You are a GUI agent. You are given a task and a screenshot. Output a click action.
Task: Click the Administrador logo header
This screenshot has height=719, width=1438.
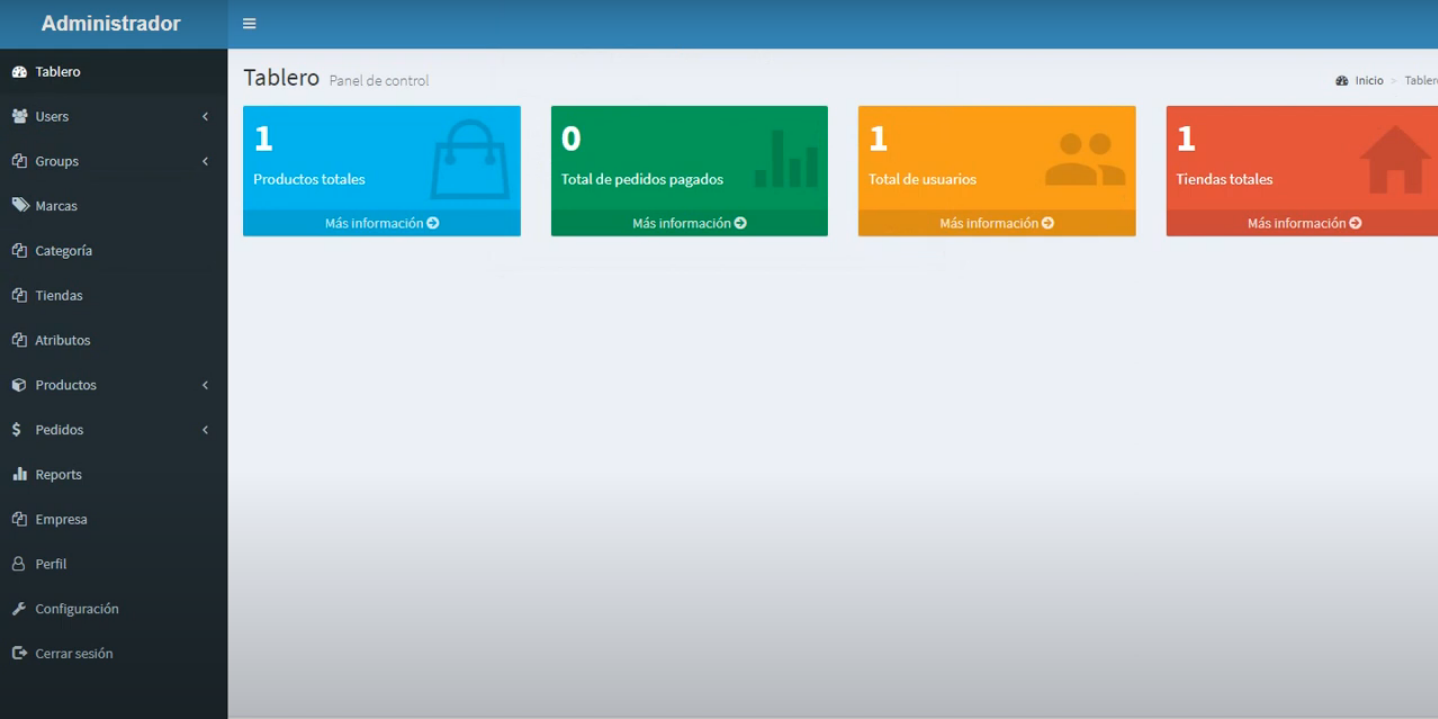[111, 24]
